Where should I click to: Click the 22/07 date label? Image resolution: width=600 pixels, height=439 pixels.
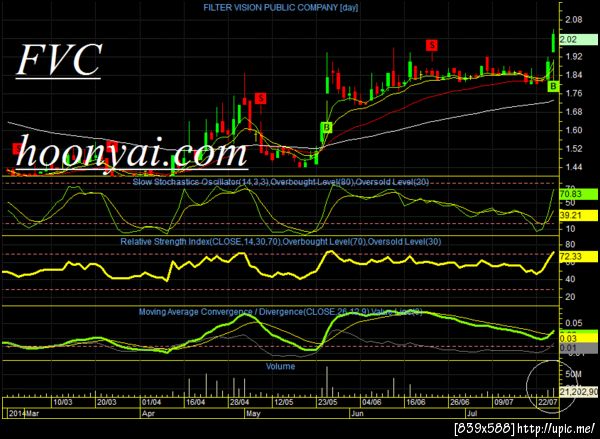tap(547, 402)
